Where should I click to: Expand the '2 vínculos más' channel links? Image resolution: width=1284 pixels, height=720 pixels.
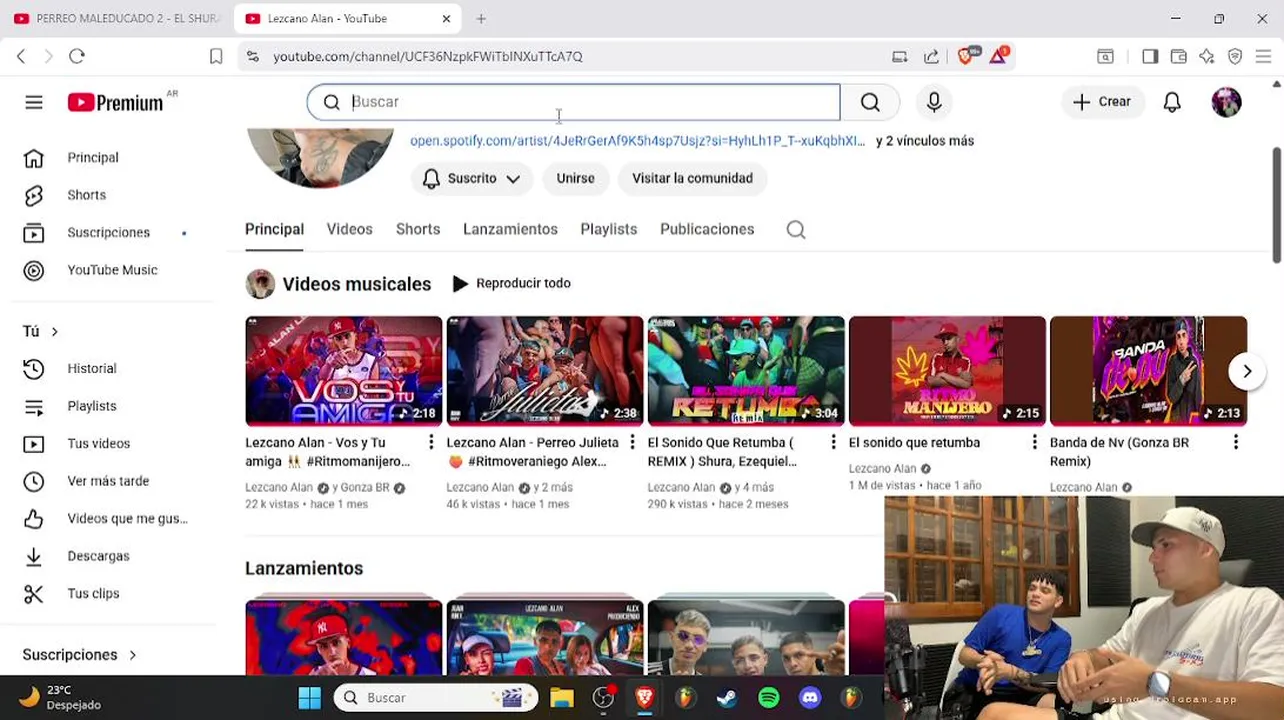[x=925, y=141]
